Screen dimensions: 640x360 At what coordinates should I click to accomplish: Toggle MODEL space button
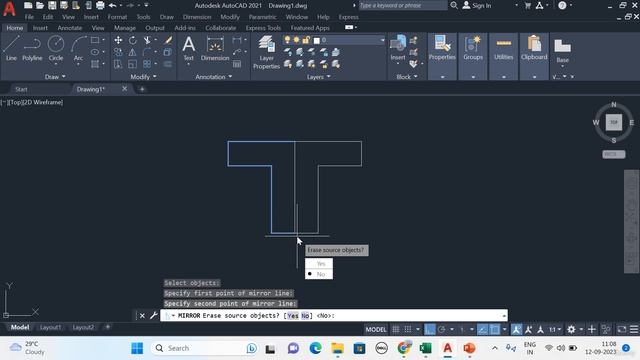[376, 329]
